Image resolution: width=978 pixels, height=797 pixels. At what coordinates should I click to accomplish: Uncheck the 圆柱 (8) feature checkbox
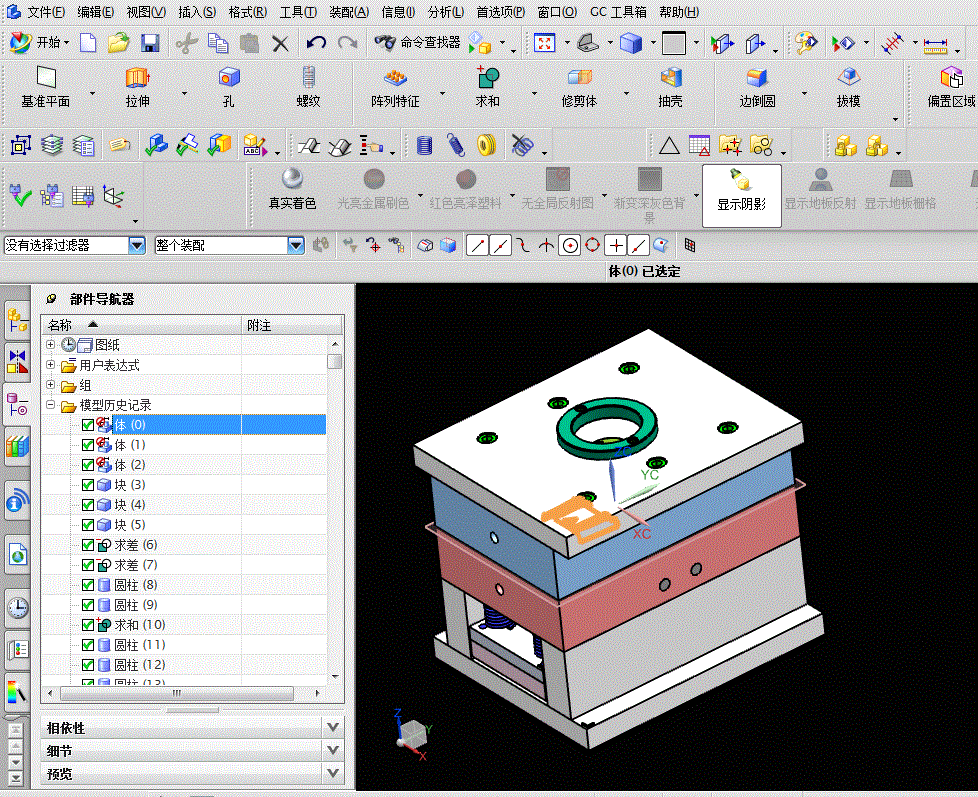coord(88,585)
